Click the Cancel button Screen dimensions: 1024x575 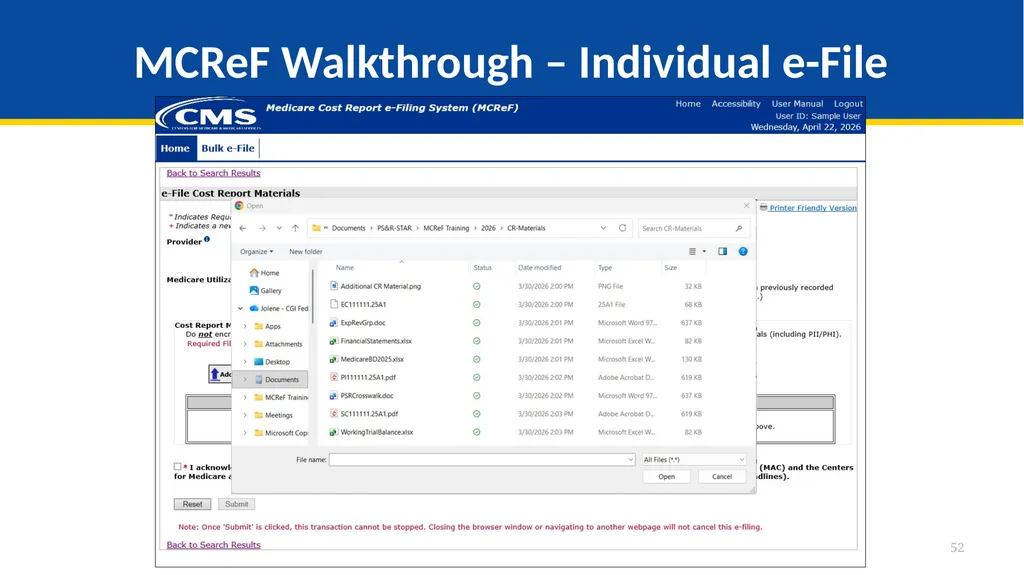pyautogui.click(x=722, y=477)
